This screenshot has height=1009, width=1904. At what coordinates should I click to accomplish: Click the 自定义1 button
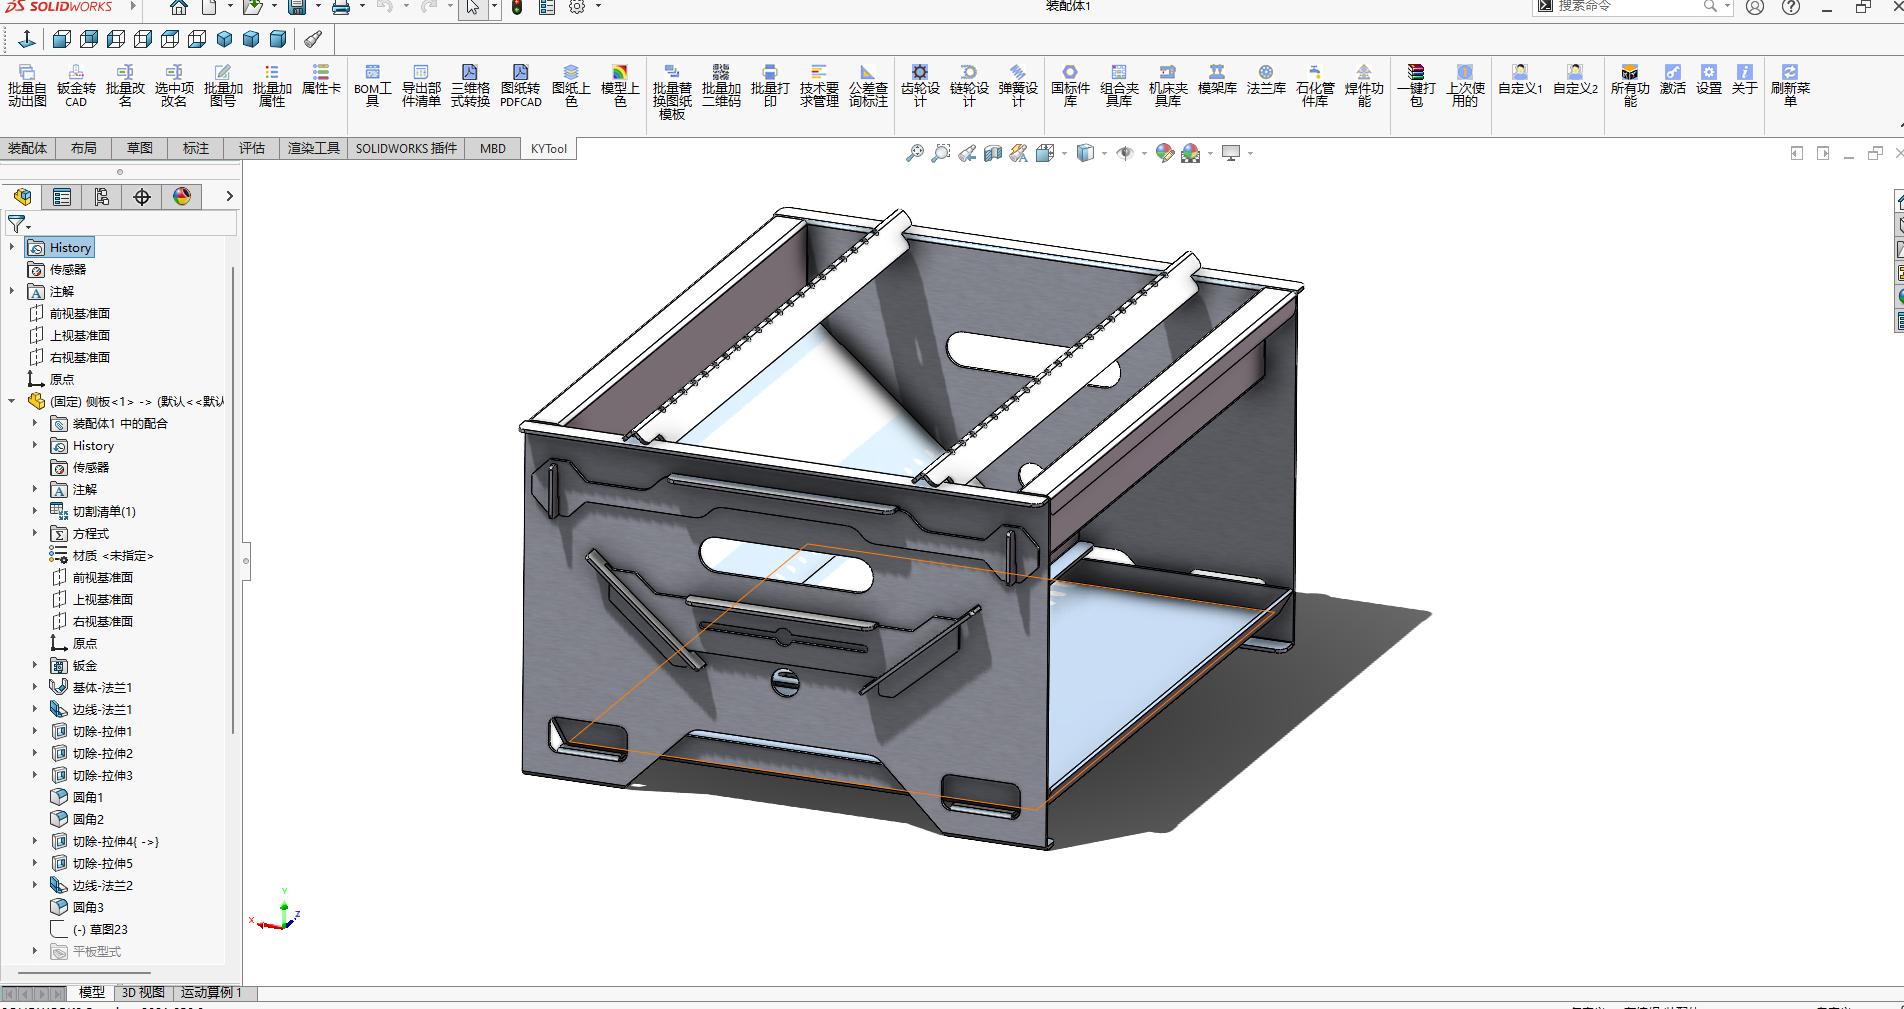pos(1520,80)
